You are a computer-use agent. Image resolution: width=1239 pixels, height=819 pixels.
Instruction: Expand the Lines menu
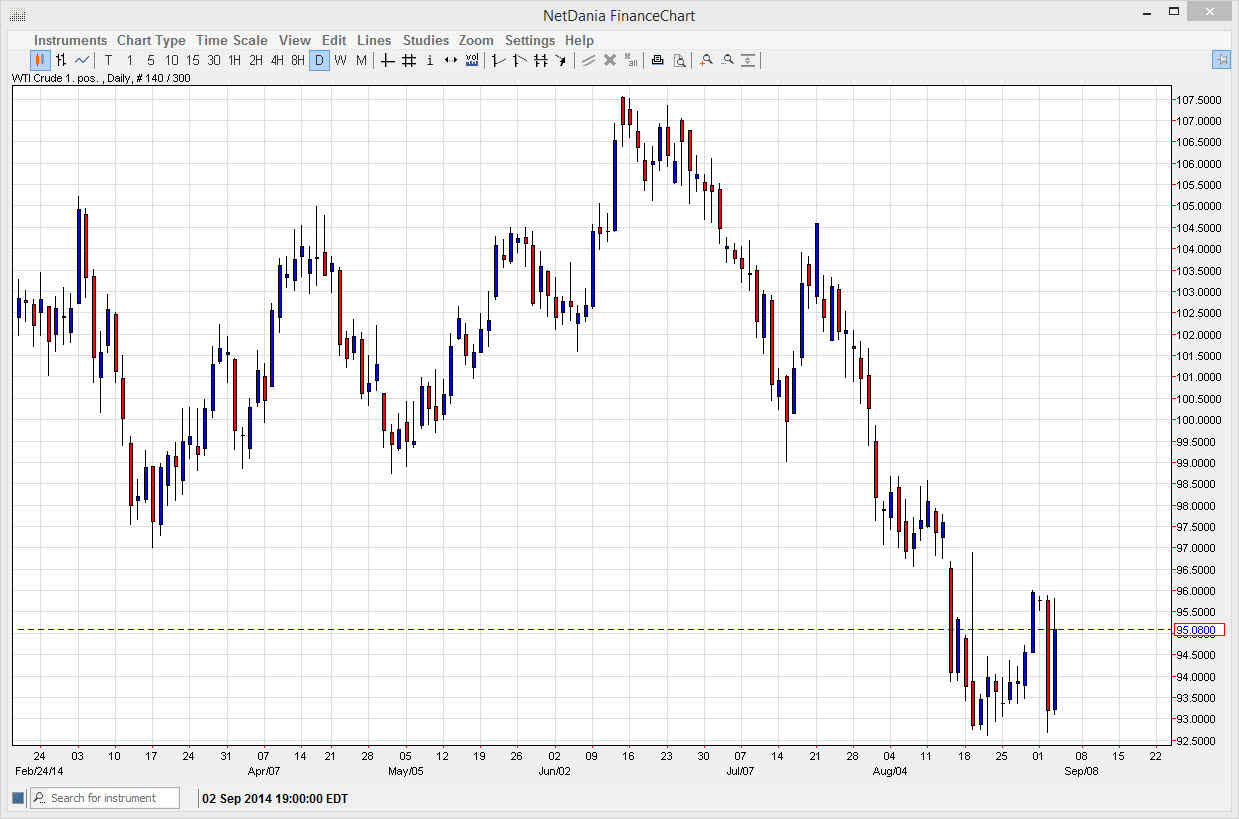click(374, 40)
